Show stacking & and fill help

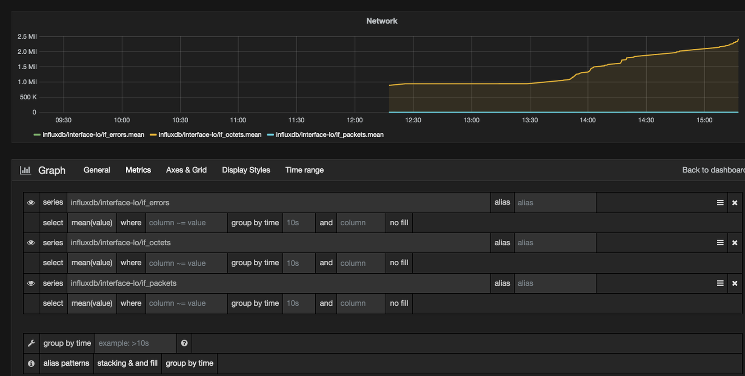127,363
